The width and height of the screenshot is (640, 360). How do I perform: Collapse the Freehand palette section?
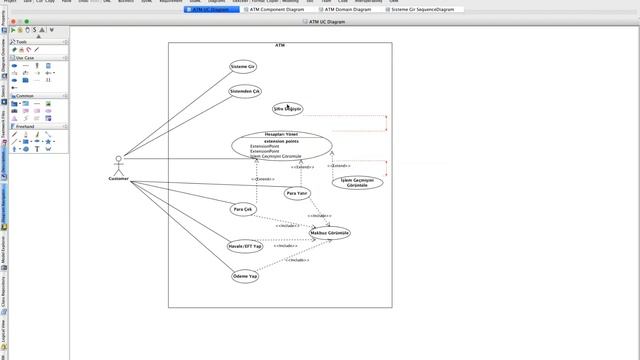(x=65, y=127)
